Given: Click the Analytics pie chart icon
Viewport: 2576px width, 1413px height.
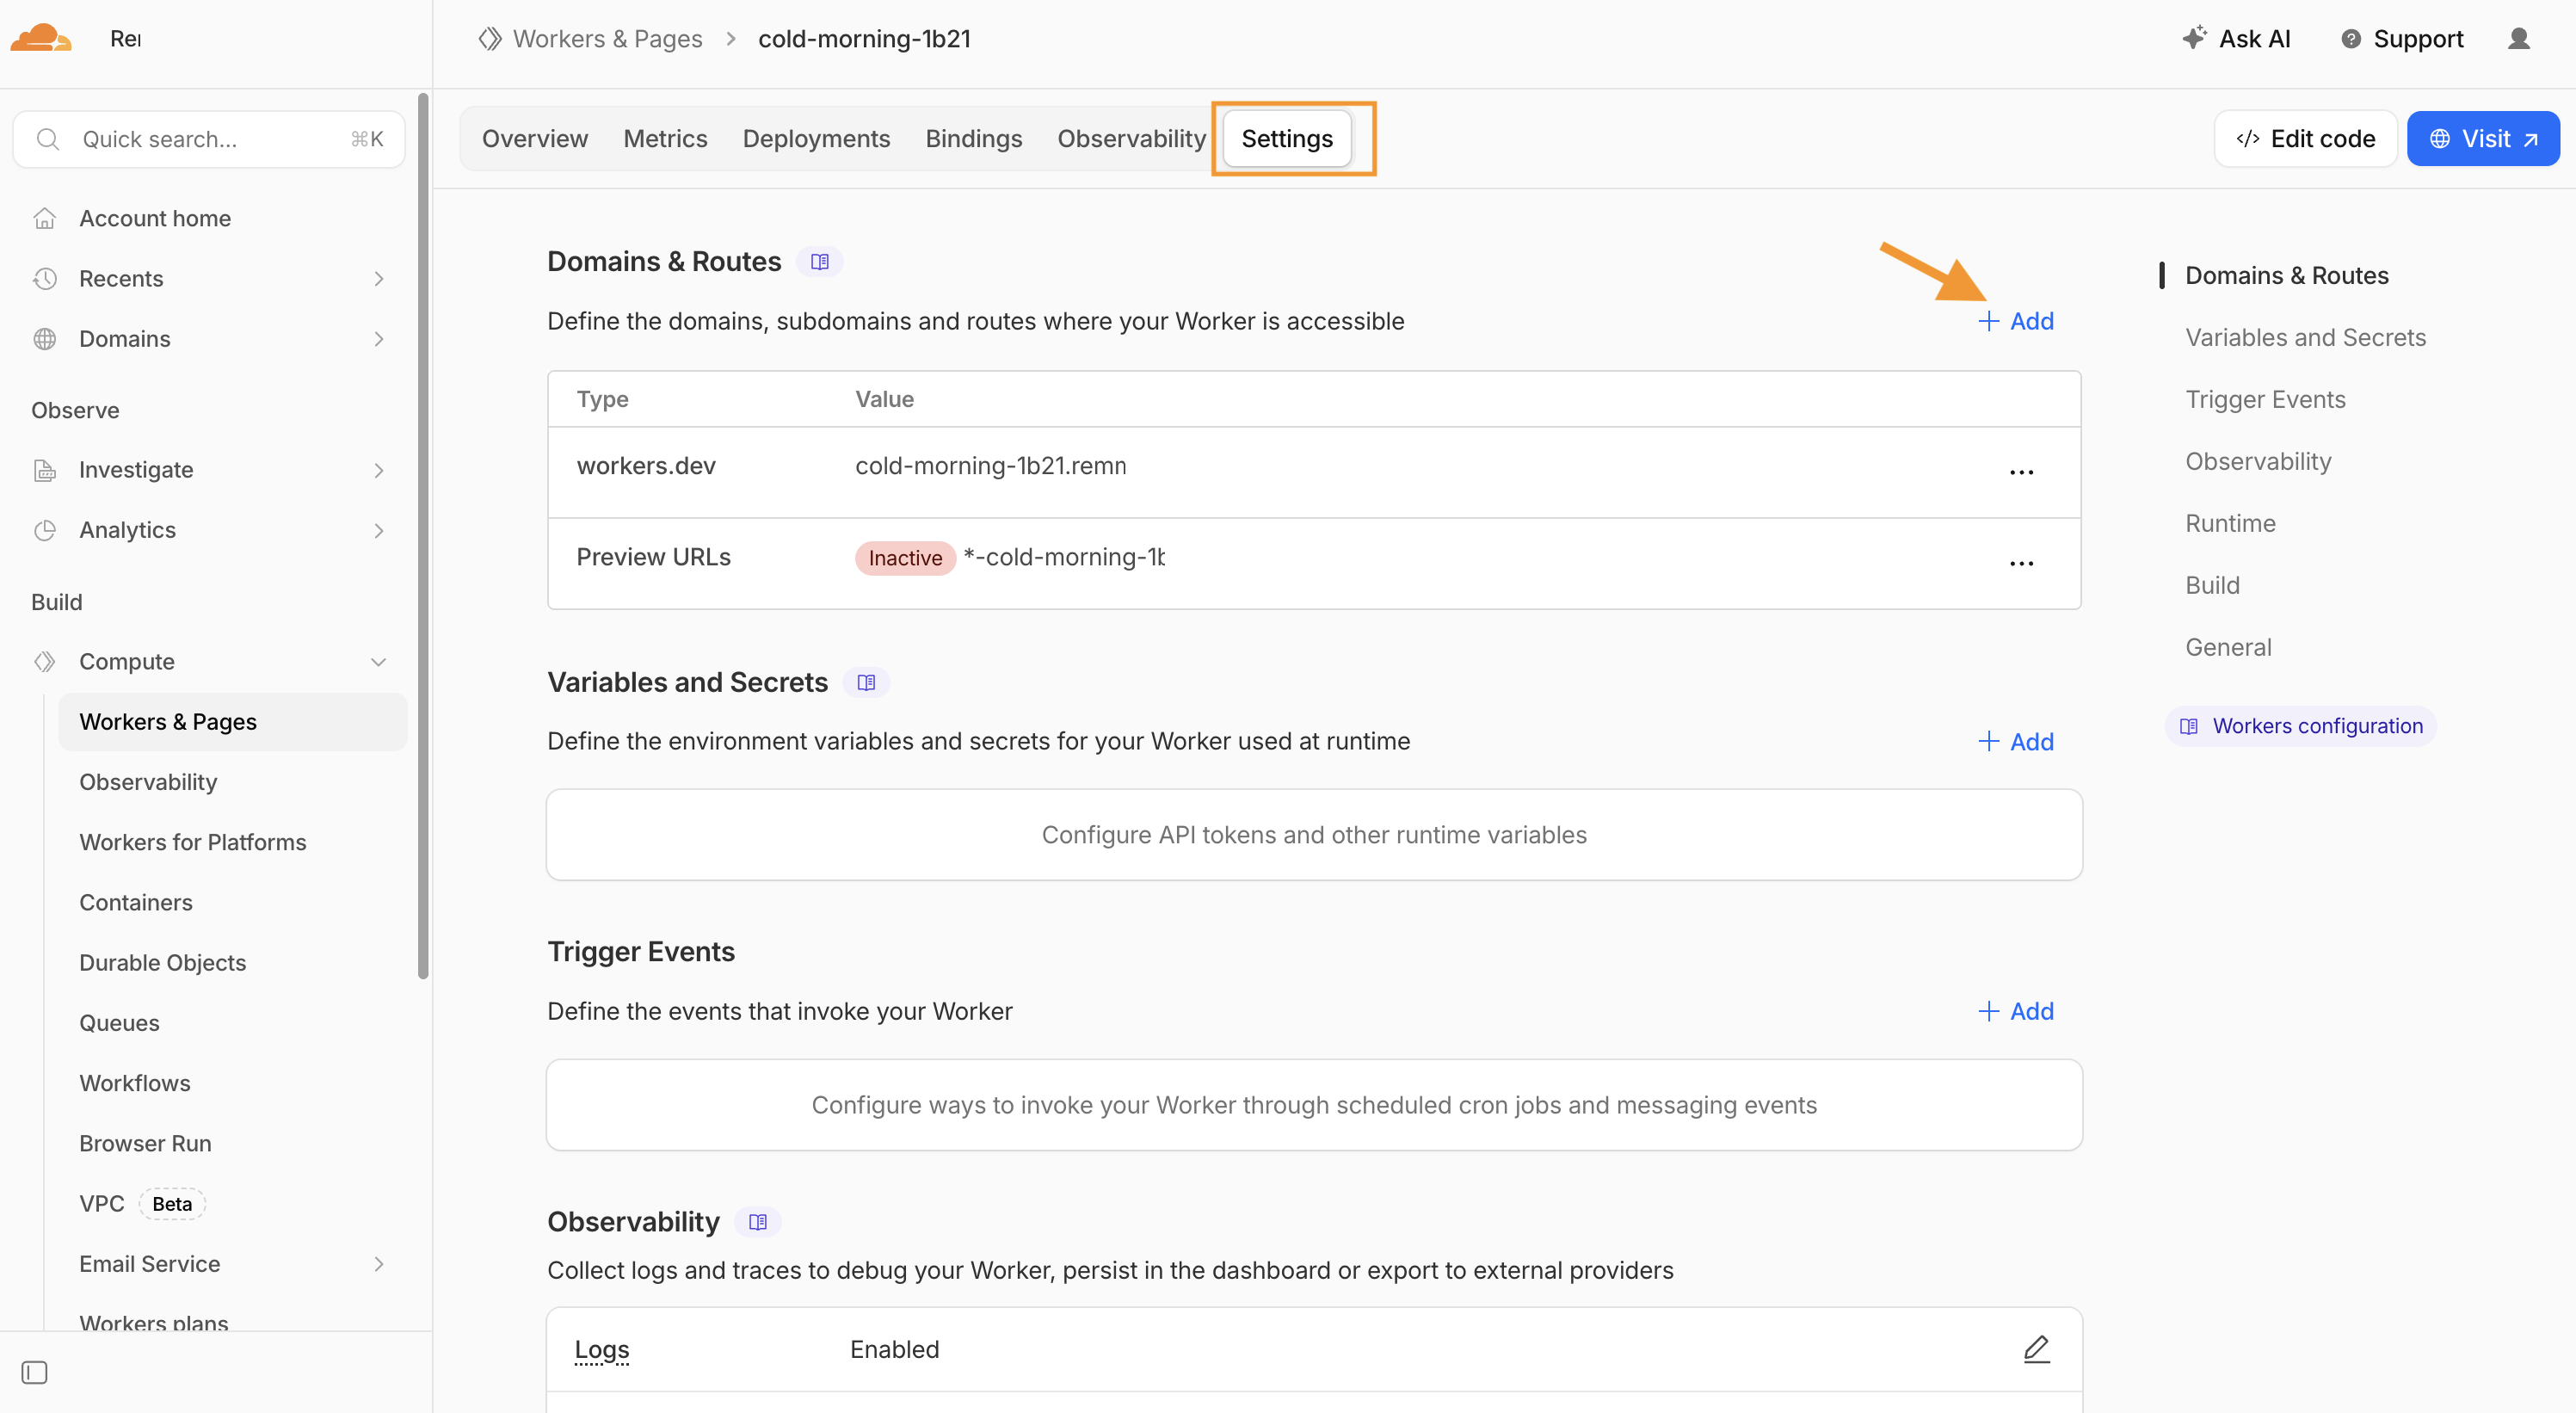Looking at the screenshot, I should tap(45, 530).
